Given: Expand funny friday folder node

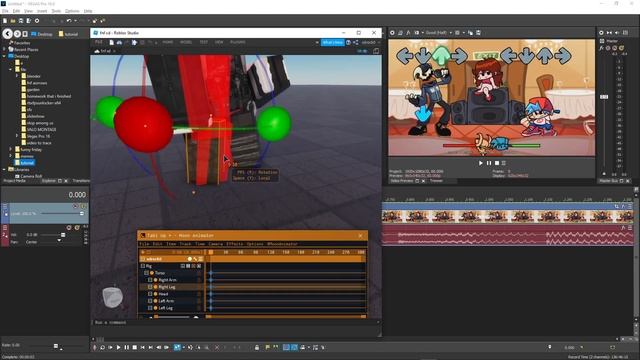Looking at the screenshot, I should (11, 149).
